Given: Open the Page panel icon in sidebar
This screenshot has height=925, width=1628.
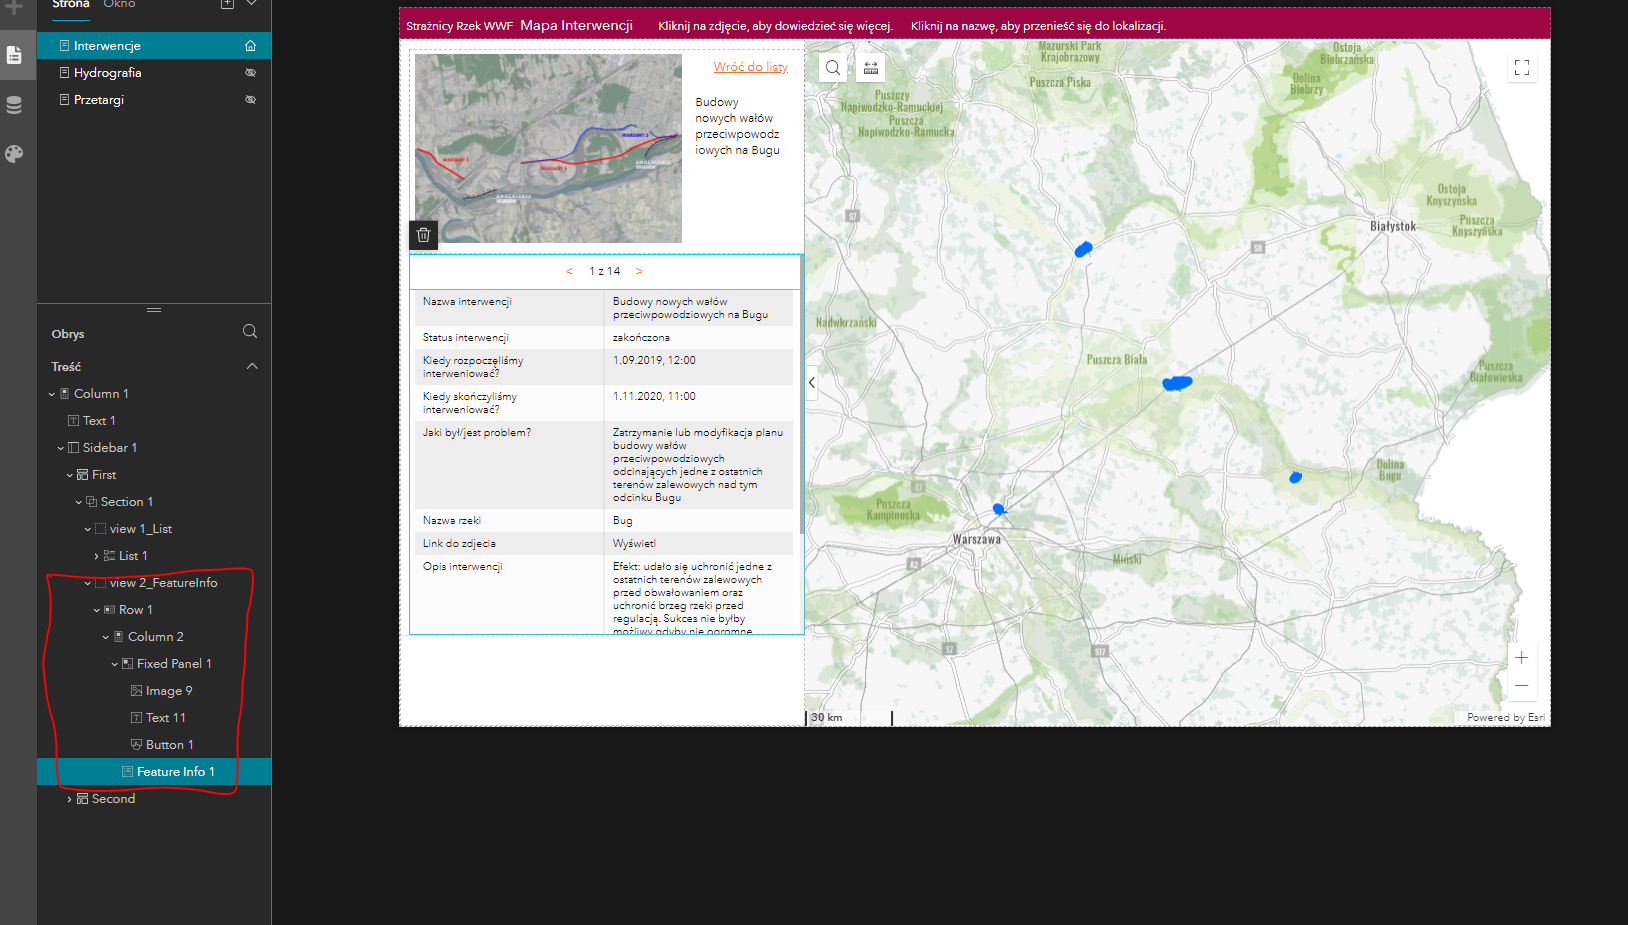Looking at the screenshot, I should click(x=14, y=55).
